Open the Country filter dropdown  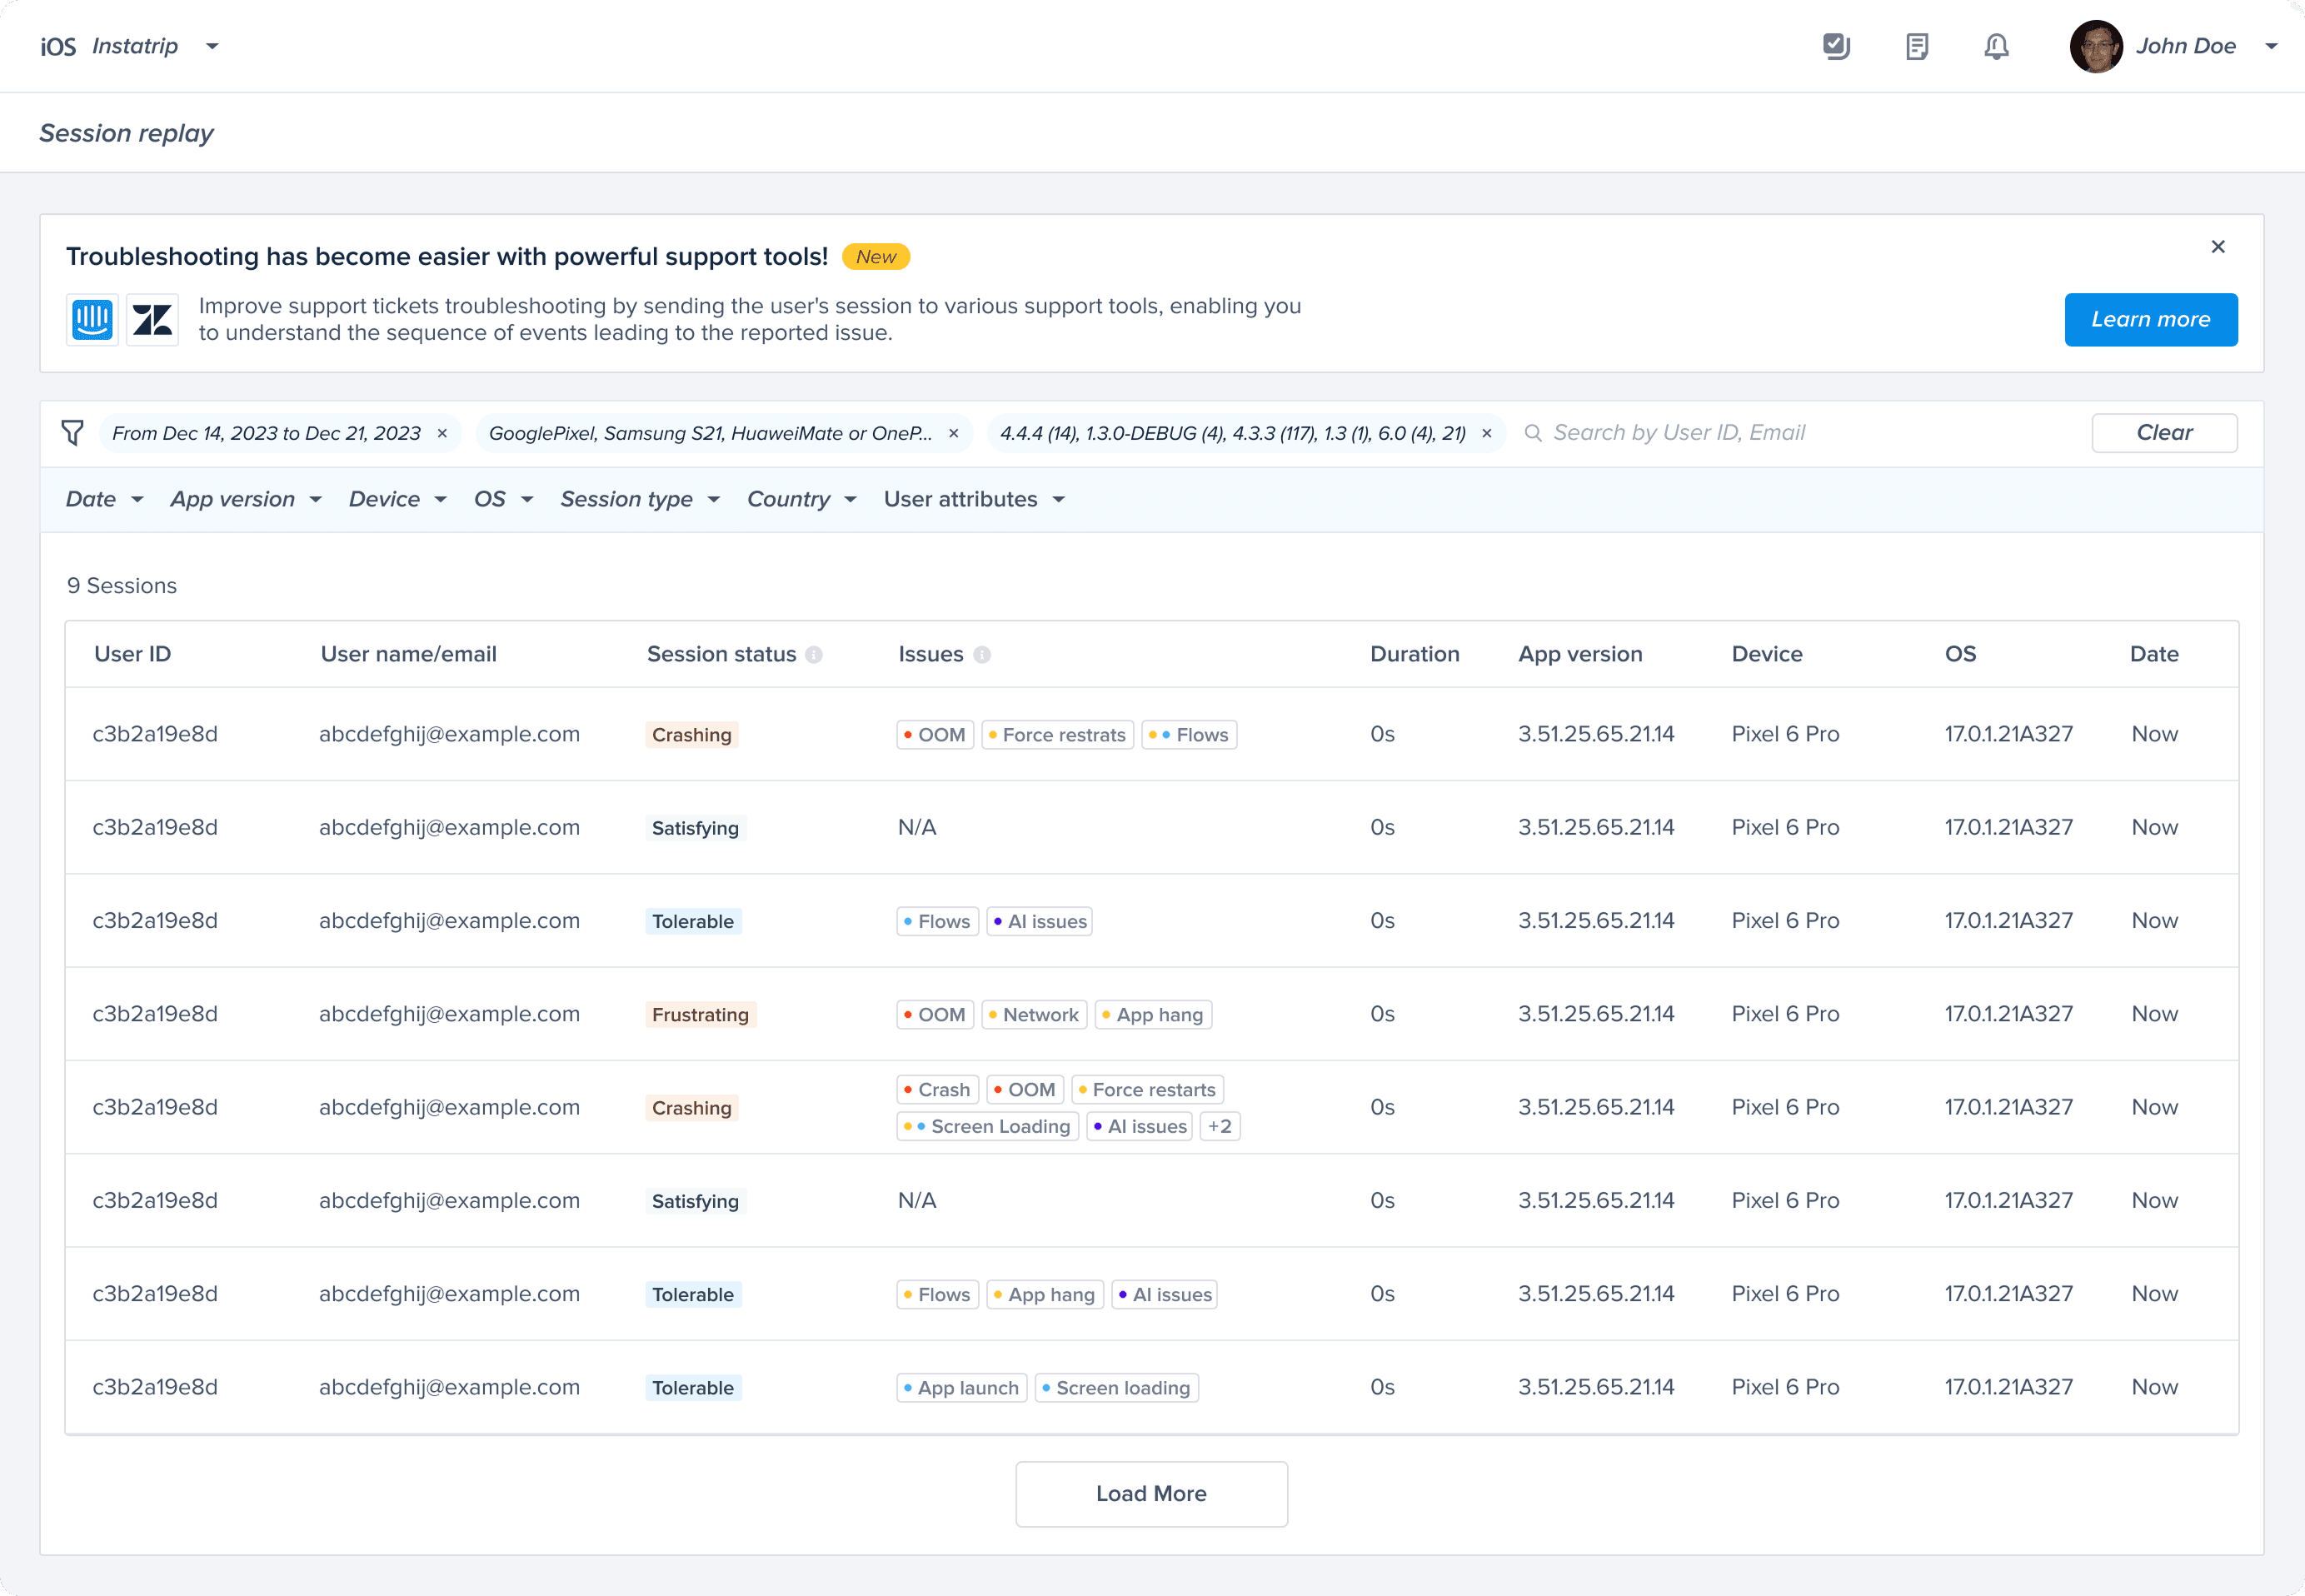click(802, 499)
